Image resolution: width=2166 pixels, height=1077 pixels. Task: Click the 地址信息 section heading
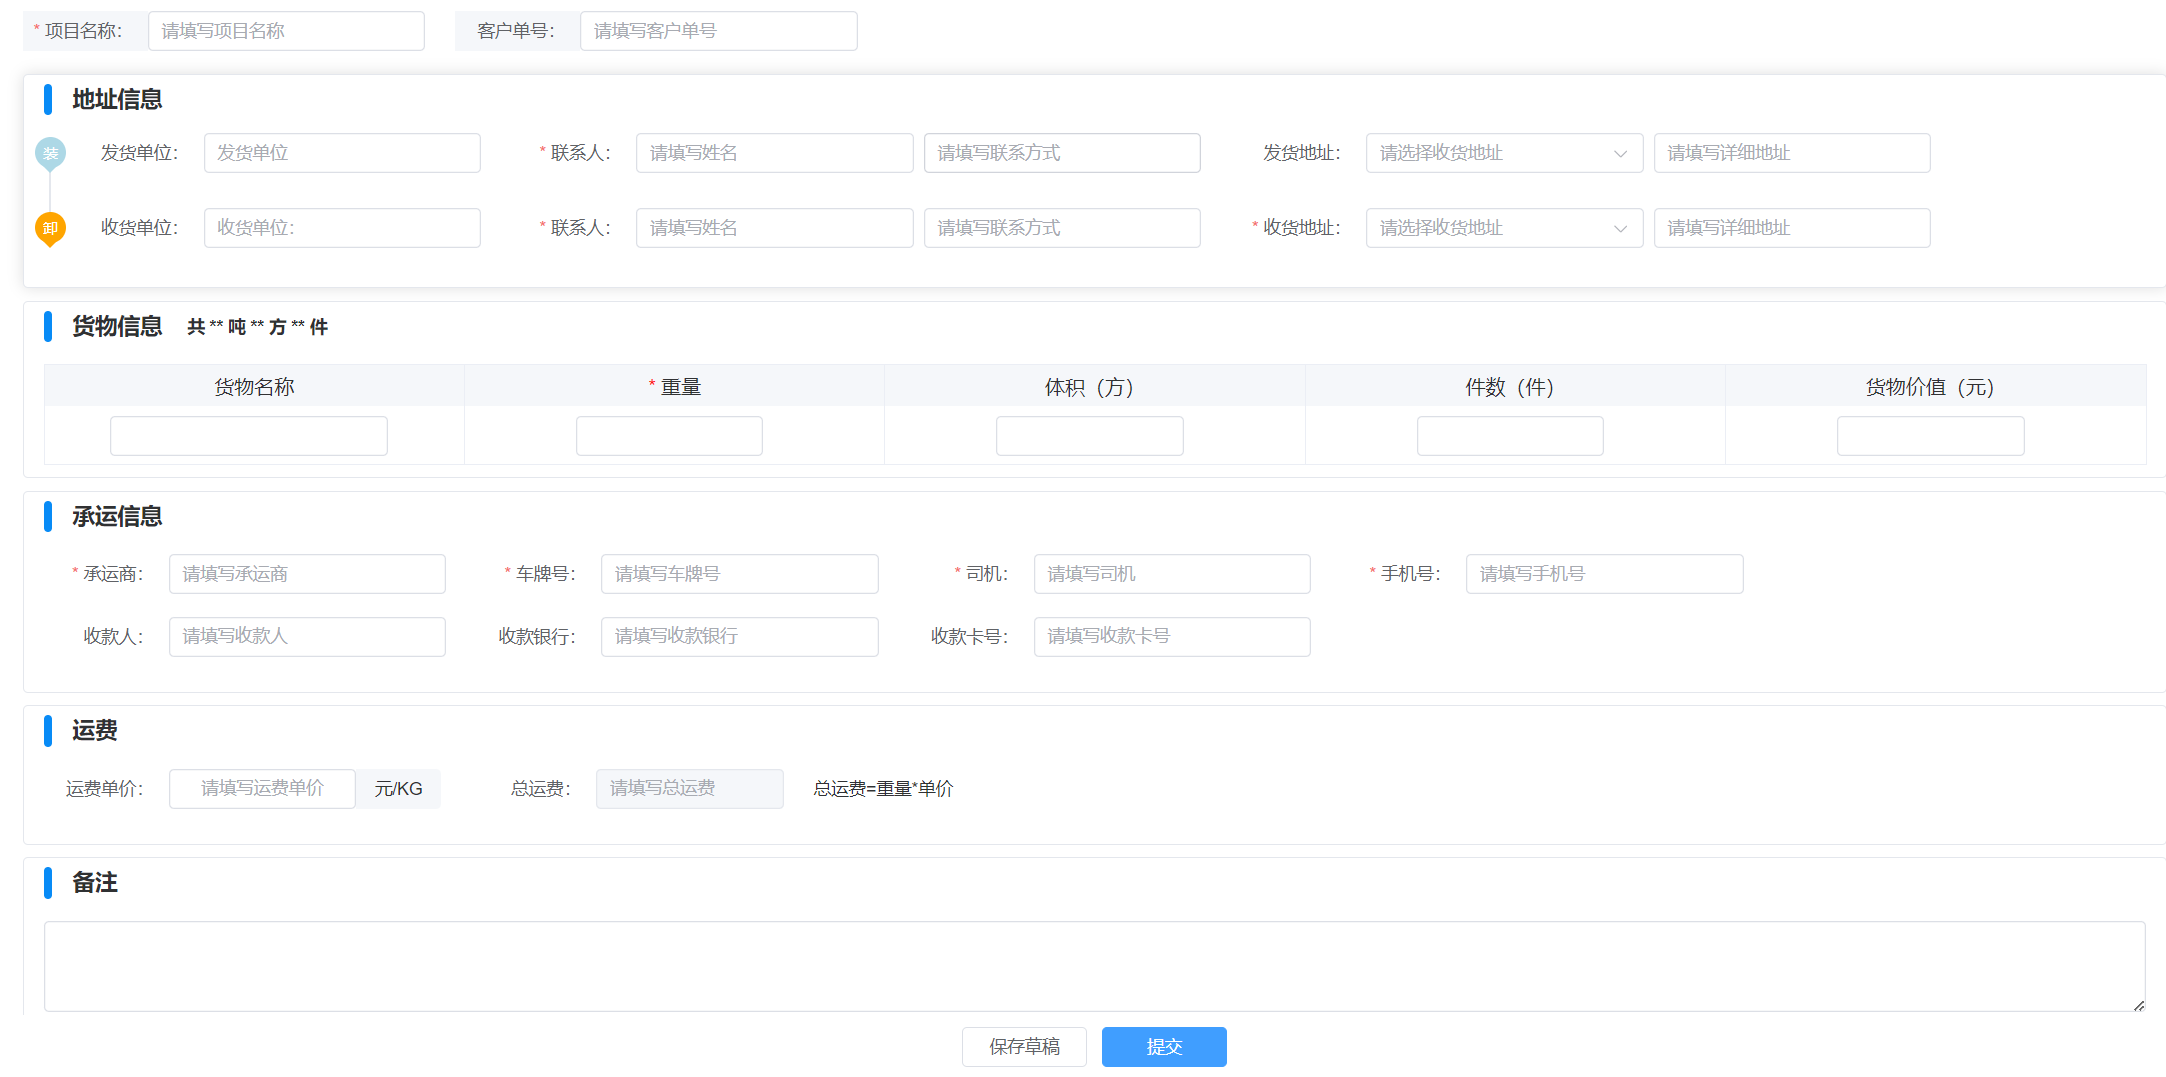click(x=117, y=99)
